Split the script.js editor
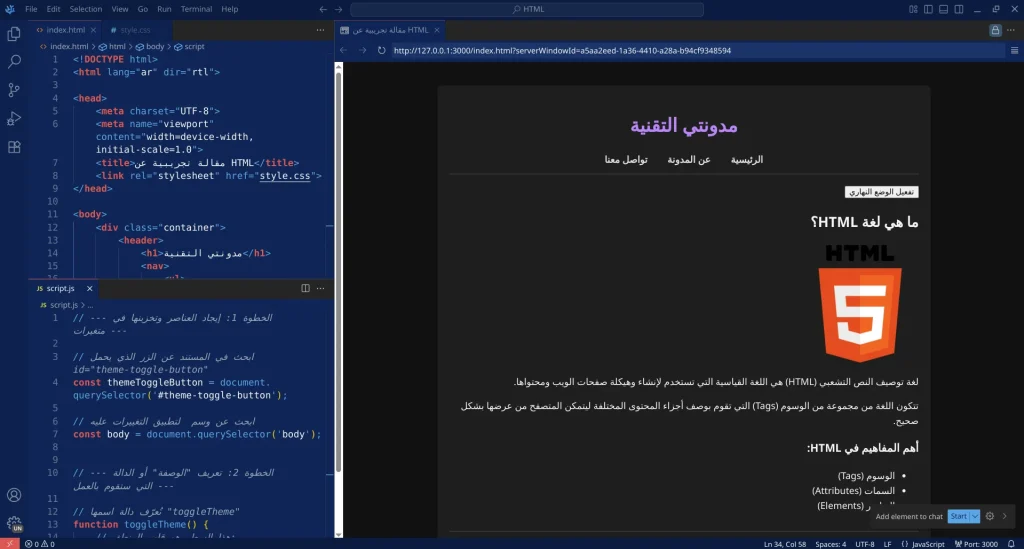The image size is (1024, 549). 305,288
